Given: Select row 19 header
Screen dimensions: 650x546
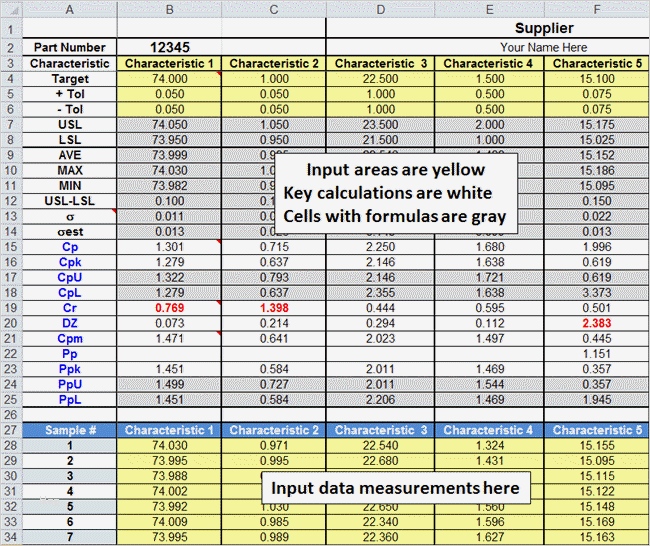Looking at the screenshot, I should point(11,308).
